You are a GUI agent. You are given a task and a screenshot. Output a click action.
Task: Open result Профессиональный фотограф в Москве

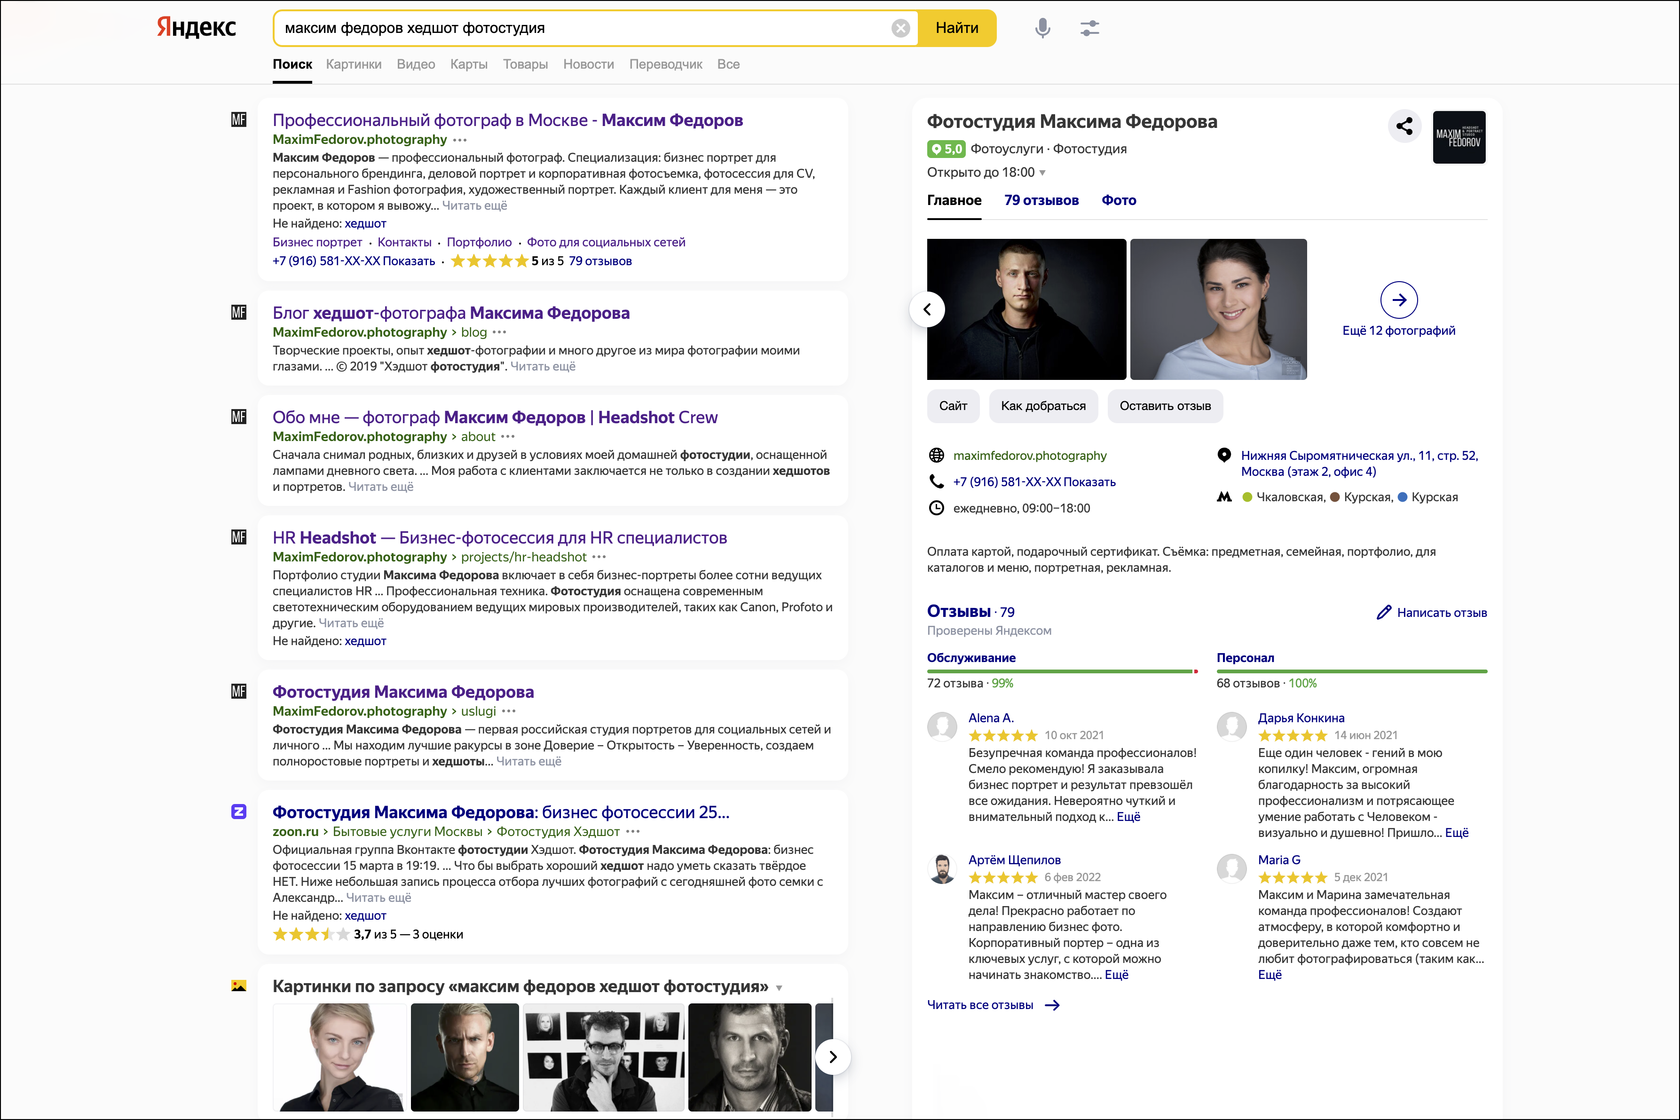[508, 120]
